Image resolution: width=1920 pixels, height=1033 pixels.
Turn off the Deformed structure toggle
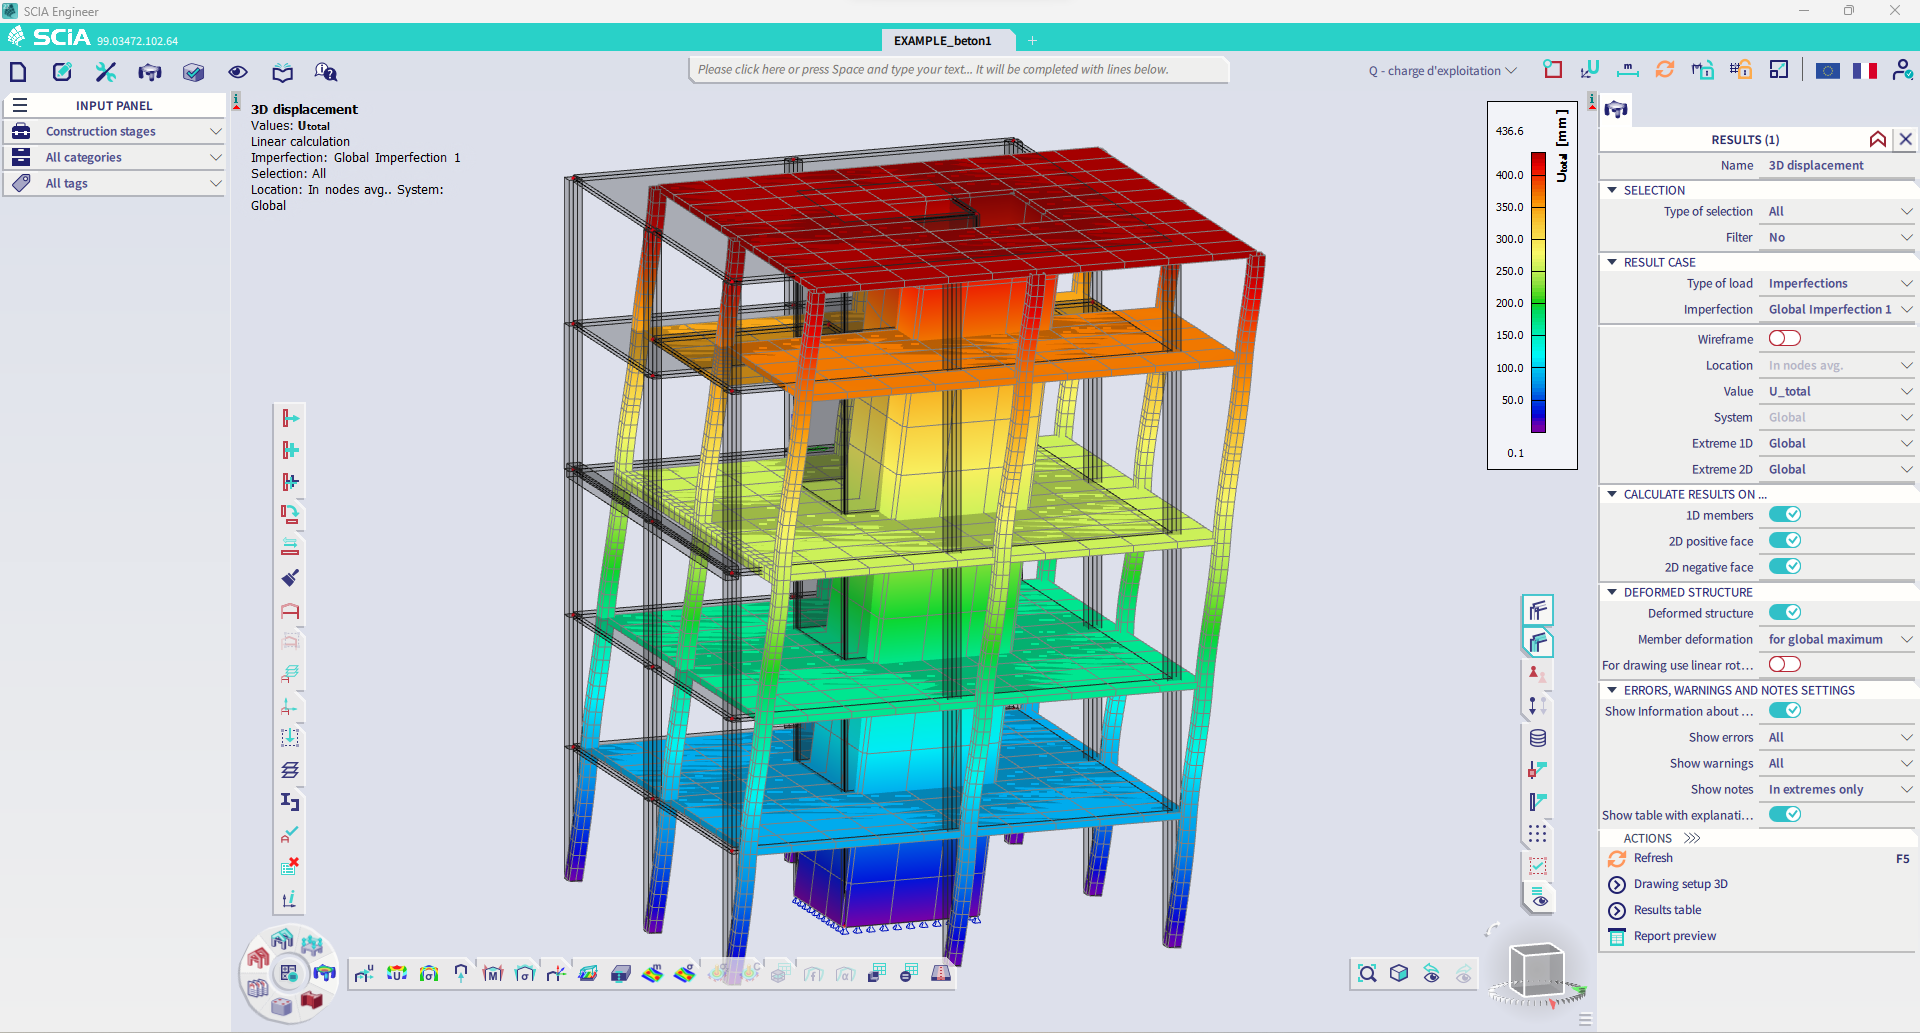pos(1787,612)
